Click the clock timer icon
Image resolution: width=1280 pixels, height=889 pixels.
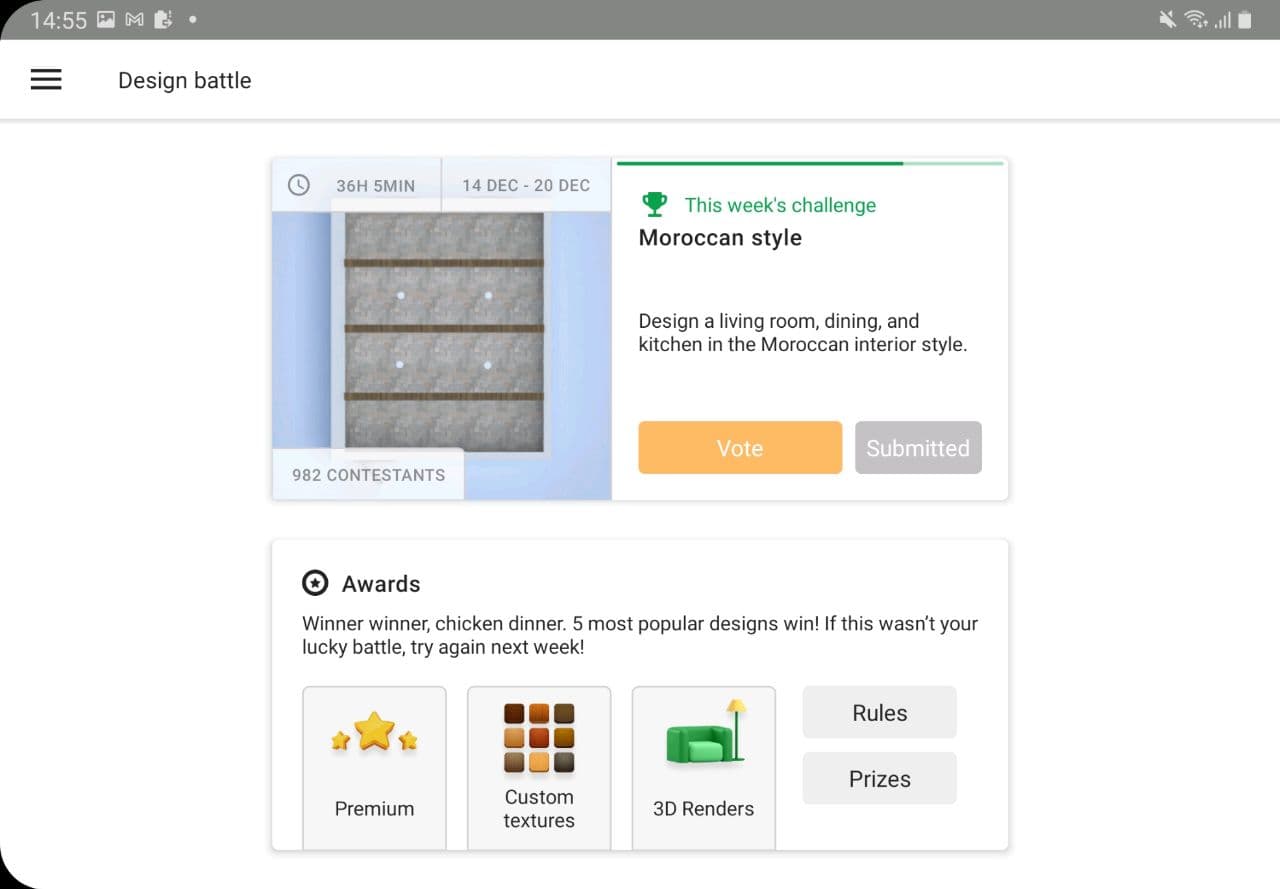tap(298, 185)
